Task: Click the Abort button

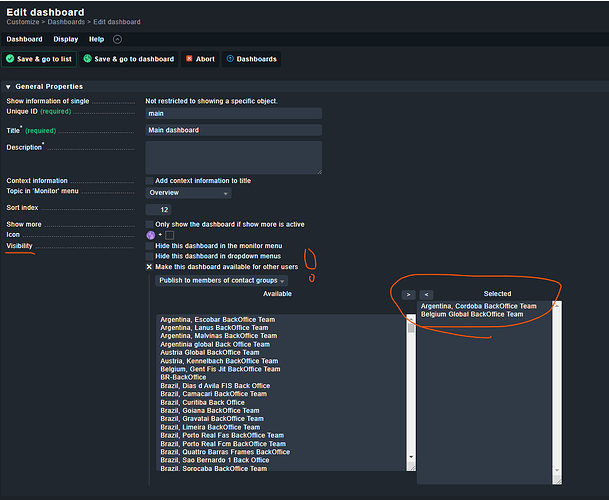Action: coord(200,59)
